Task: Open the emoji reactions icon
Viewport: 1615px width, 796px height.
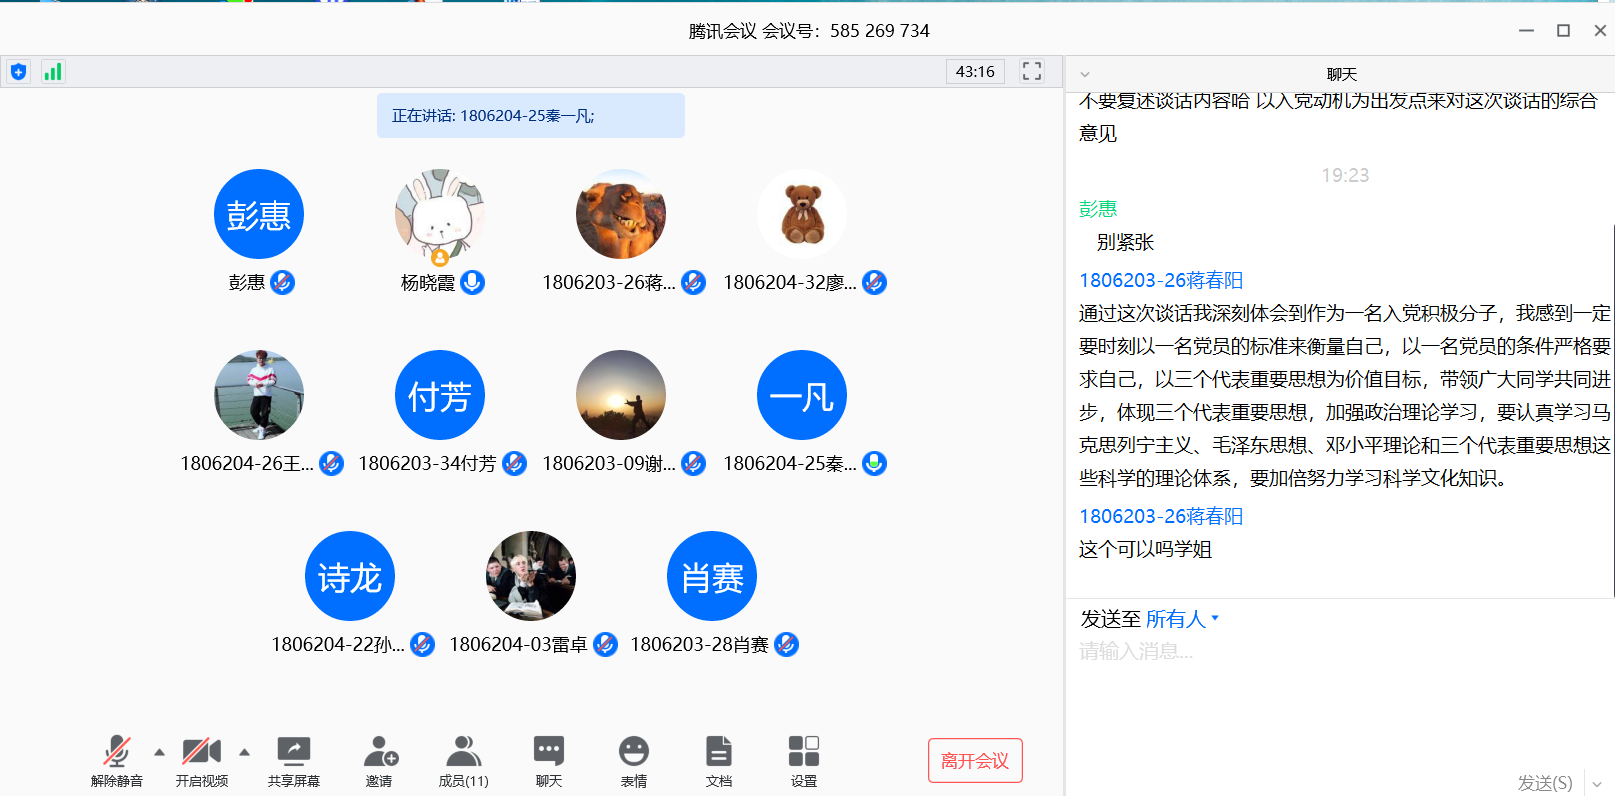Action: (633, 752)
